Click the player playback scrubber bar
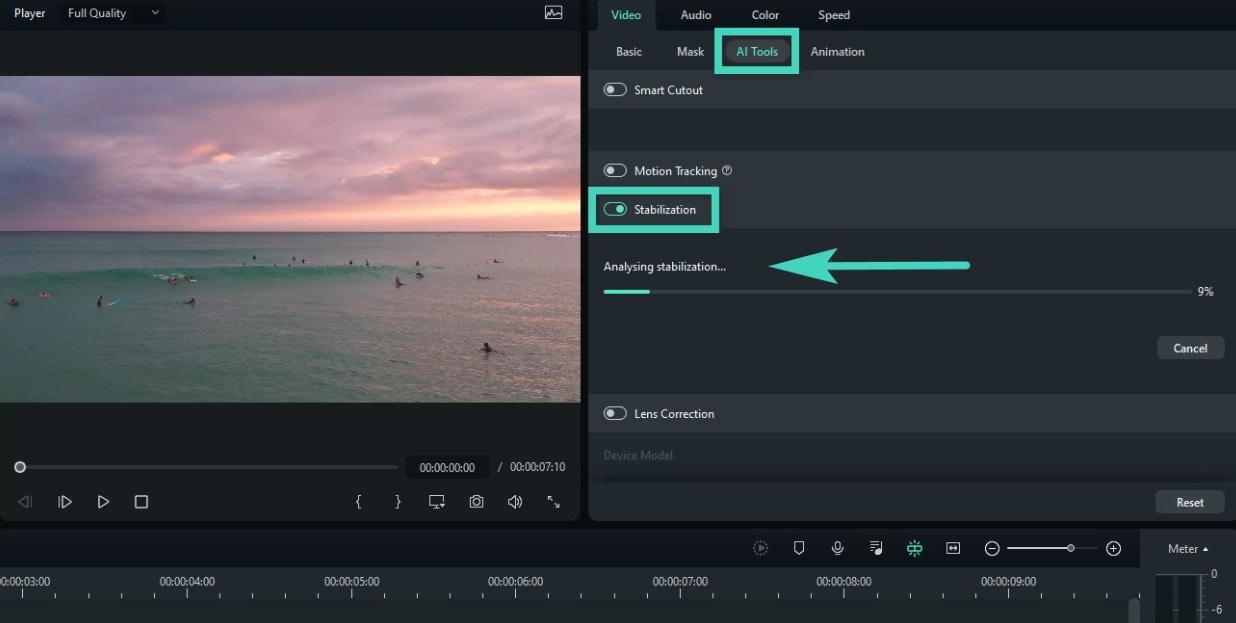The width and height of the screenshot is (1236, 623). pos(208,467)
